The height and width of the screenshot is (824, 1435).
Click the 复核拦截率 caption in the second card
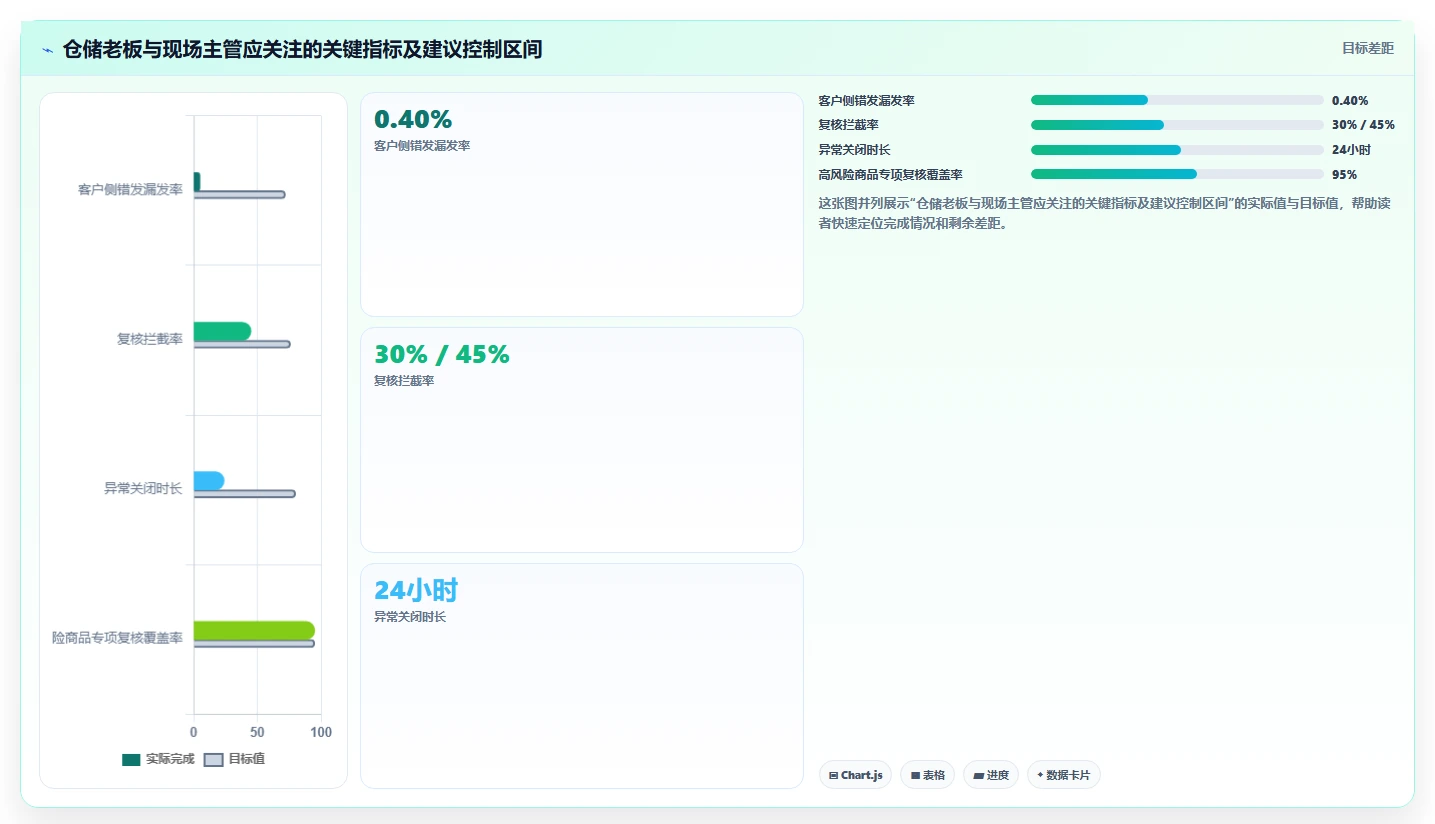[404, 381]
